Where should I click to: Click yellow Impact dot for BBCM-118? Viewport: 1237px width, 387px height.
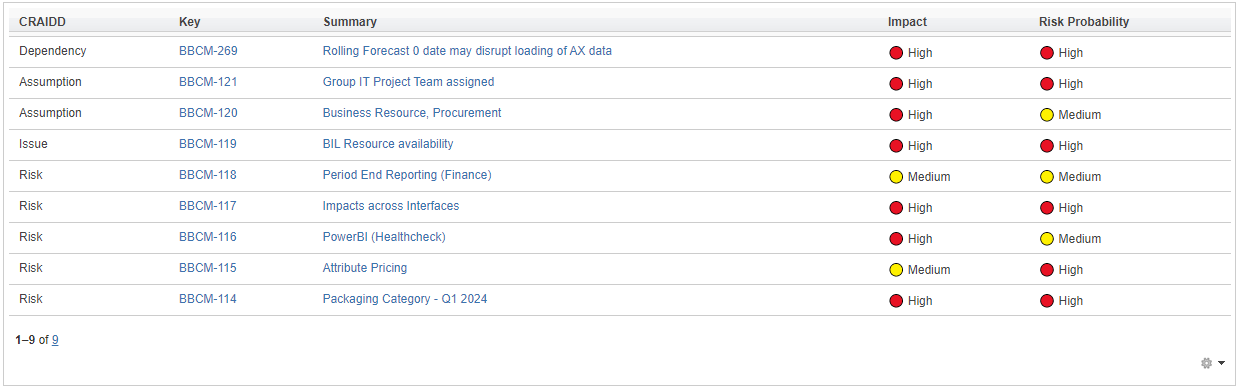[896, 177]
